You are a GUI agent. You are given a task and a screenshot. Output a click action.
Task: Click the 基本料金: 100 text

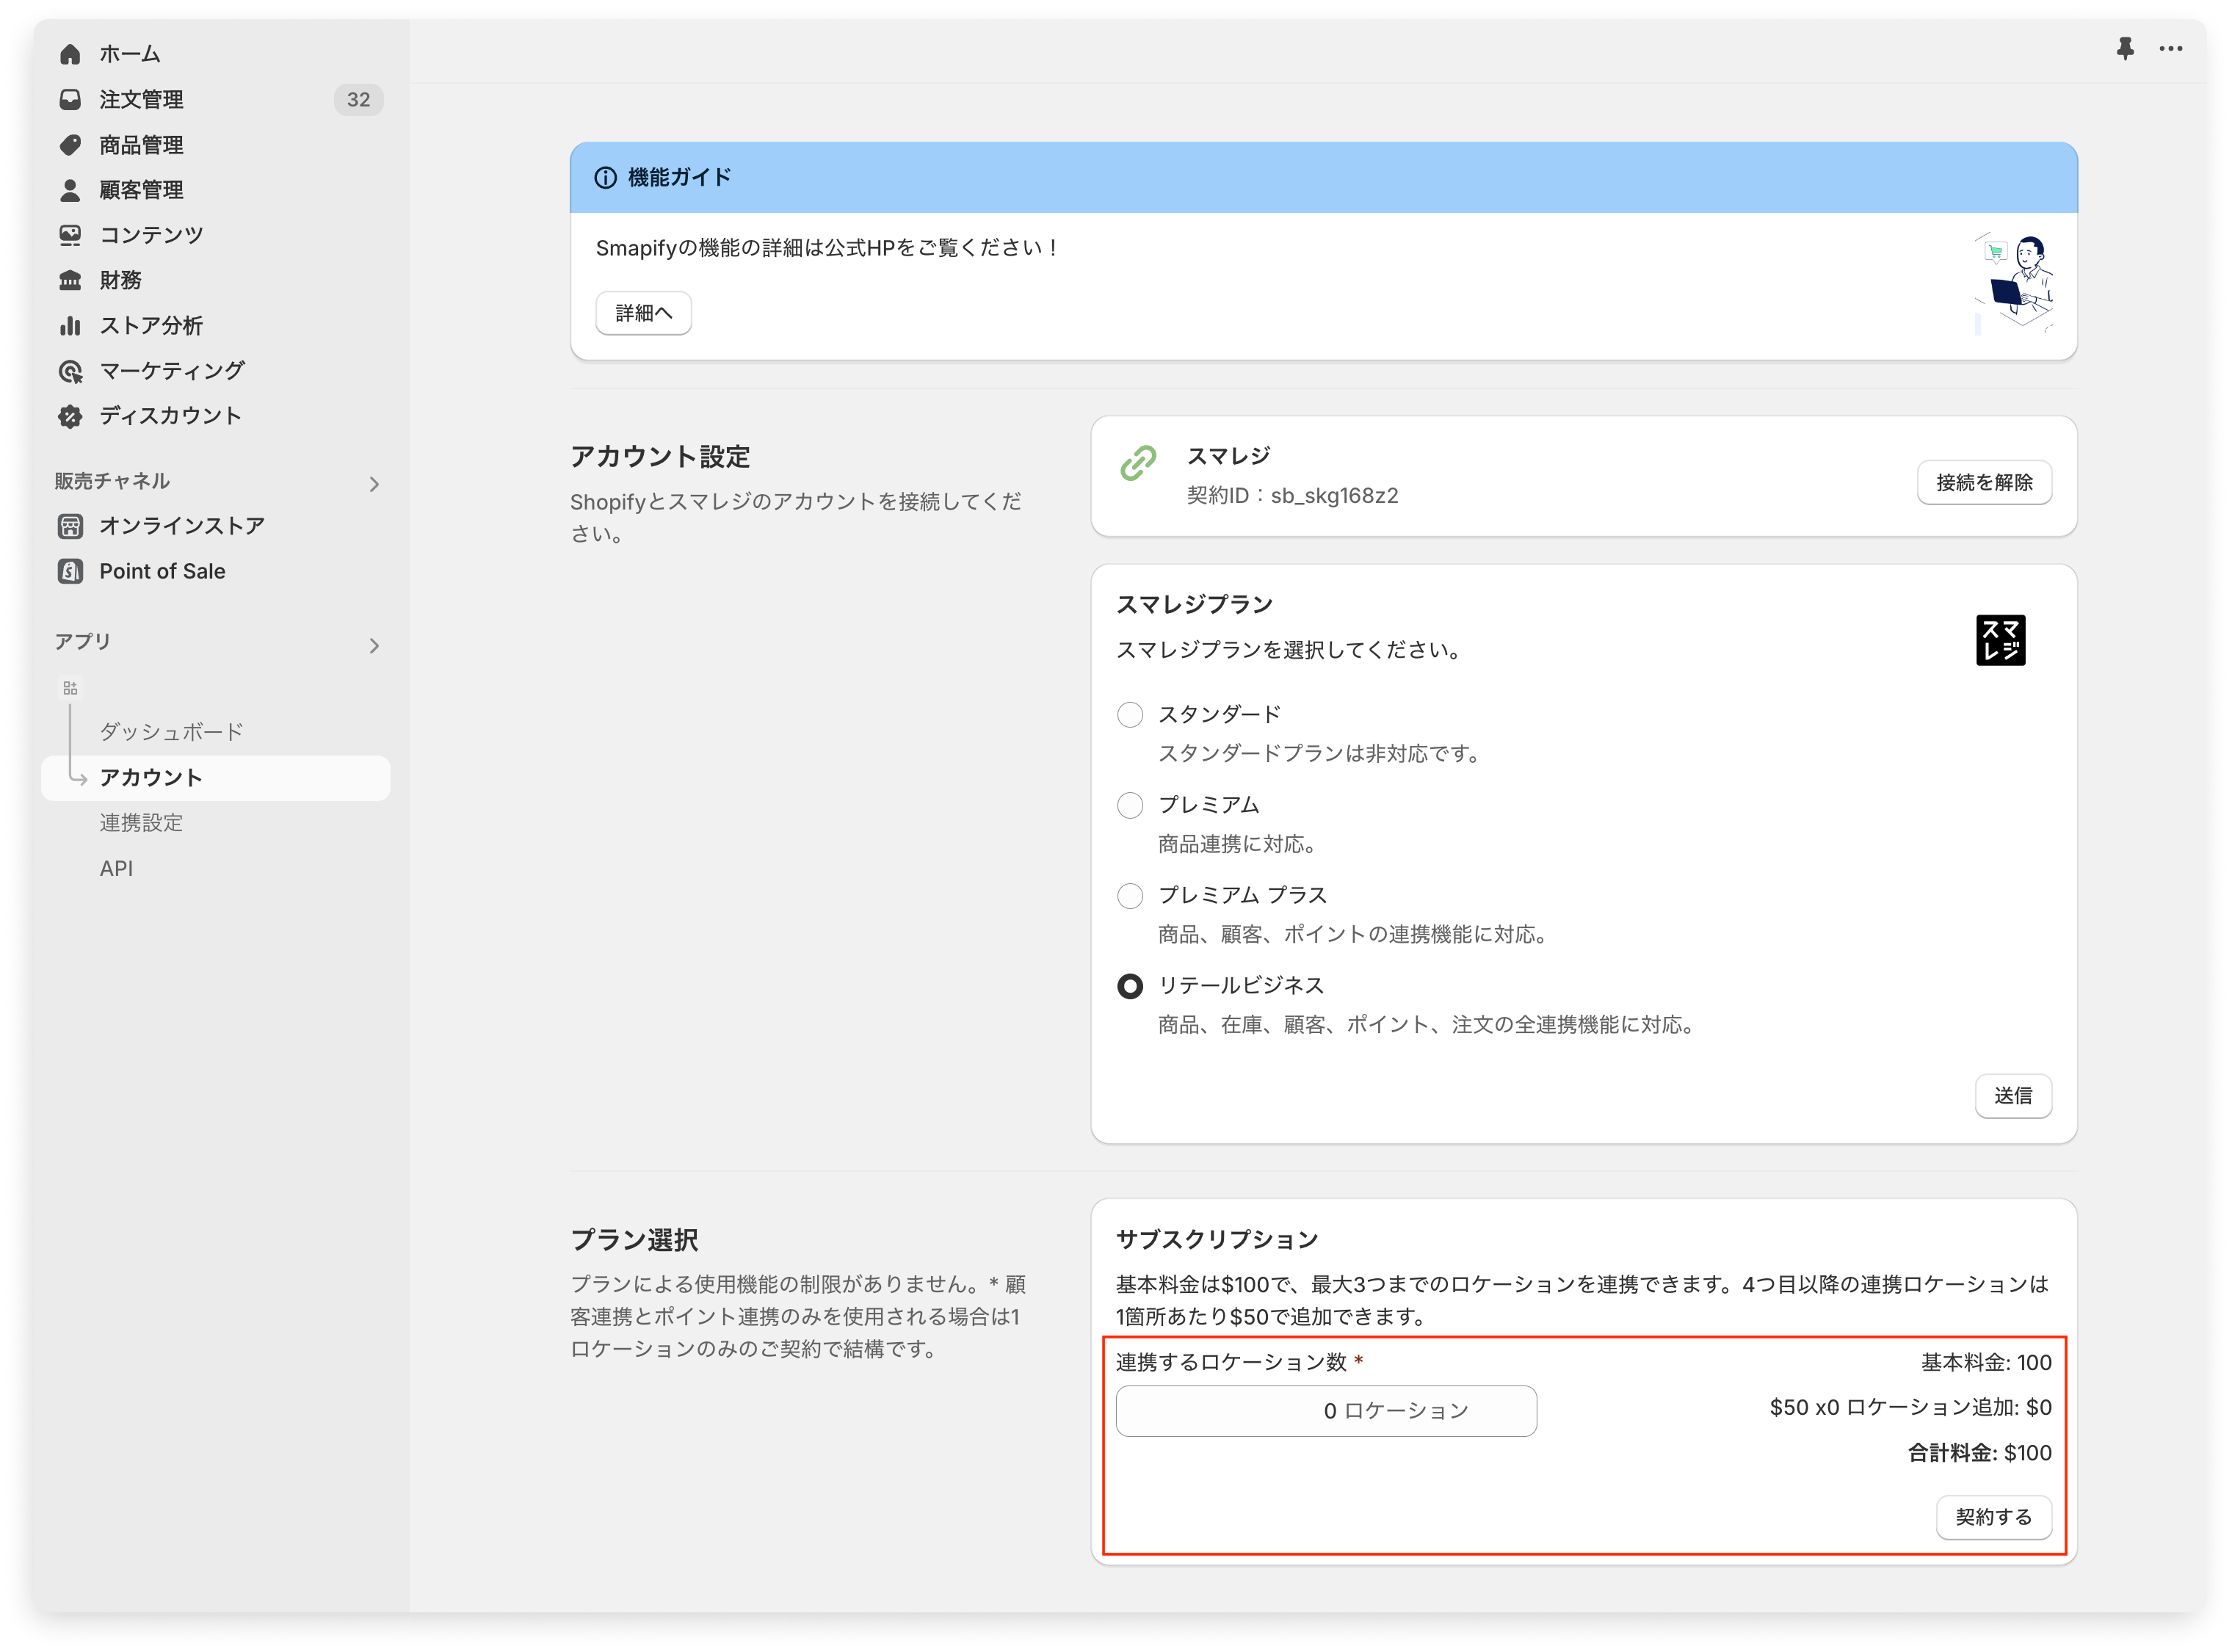click(x=1986, y=1362)
